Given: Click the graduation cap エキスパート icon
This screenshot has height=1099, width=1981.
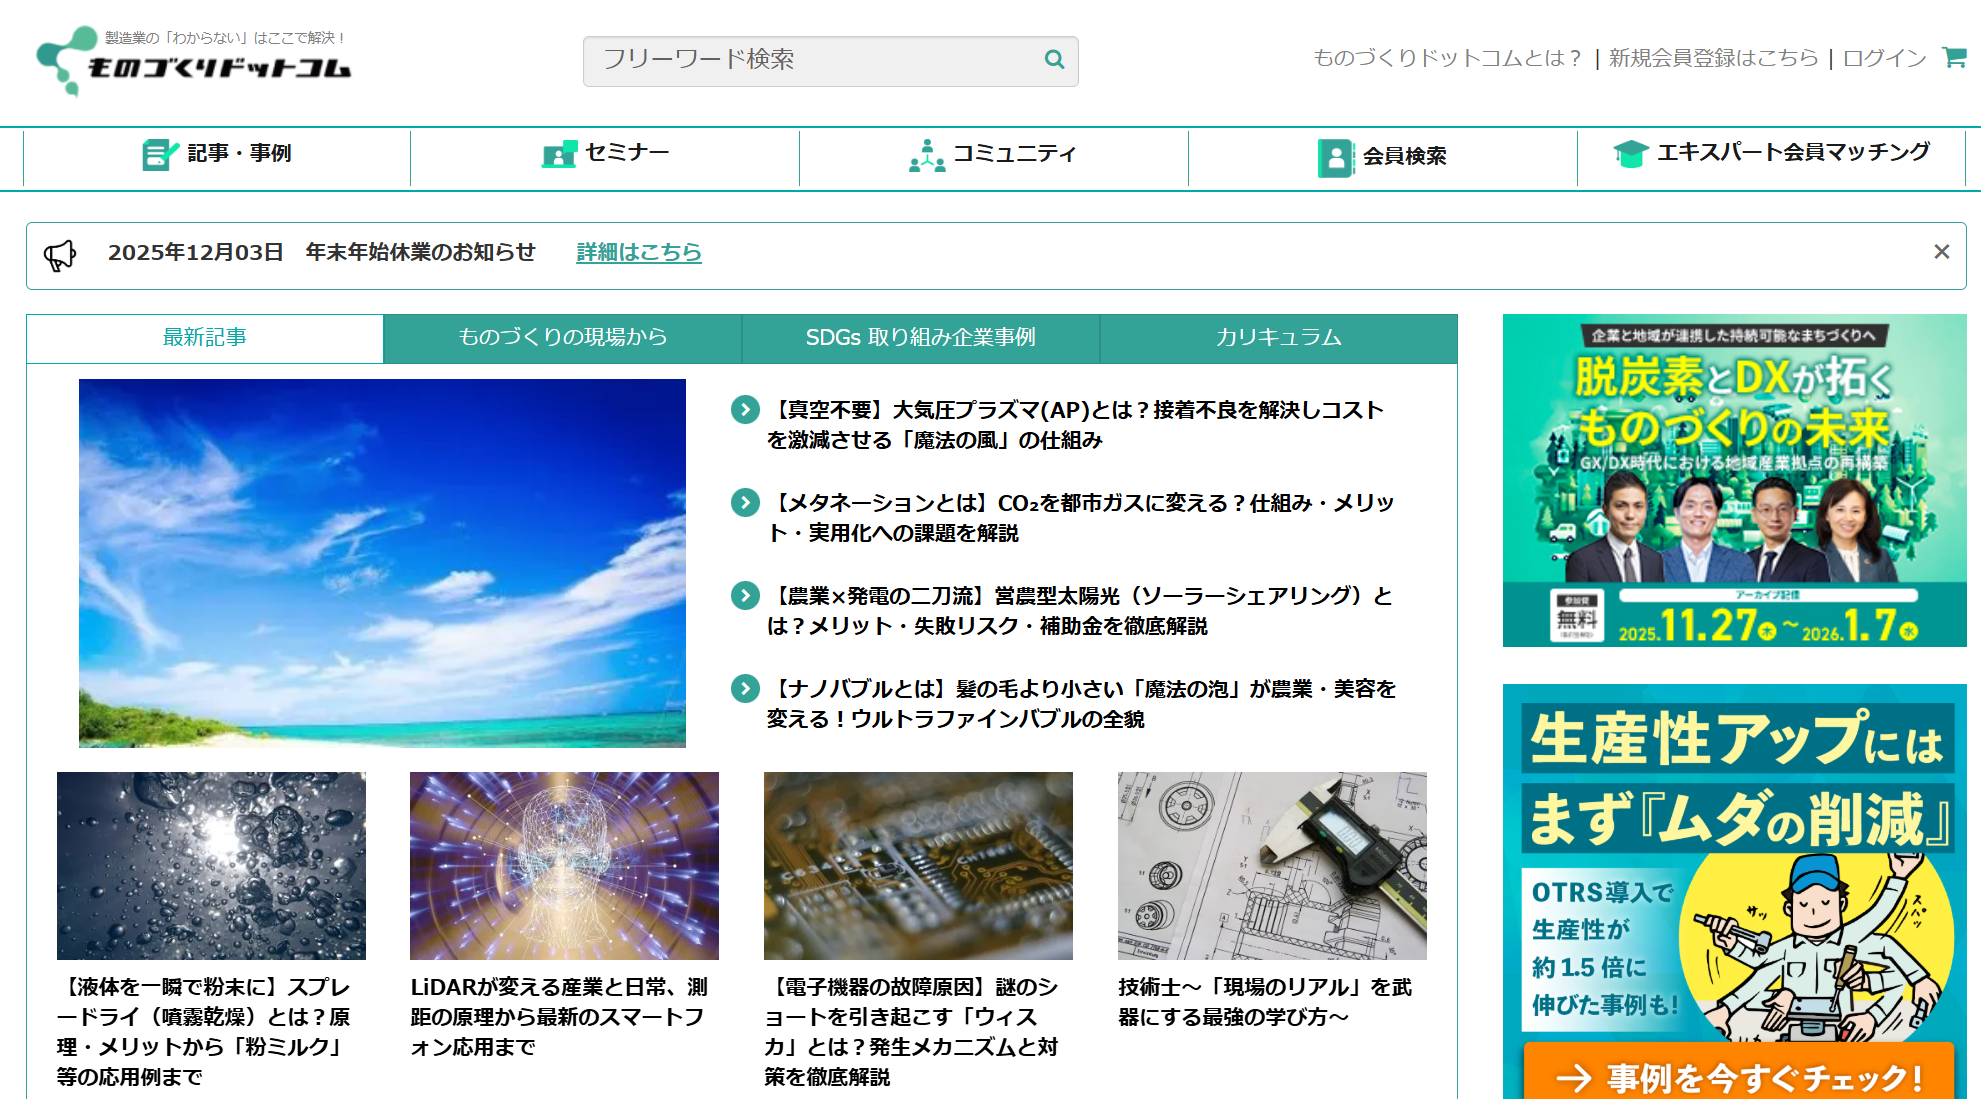Looking at the screenshot, I should pos(1630,154).
